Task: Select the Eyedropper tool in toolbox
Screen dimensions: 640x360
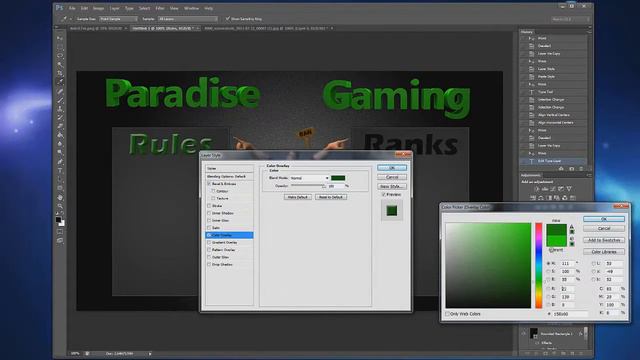Action: (60, 82)
